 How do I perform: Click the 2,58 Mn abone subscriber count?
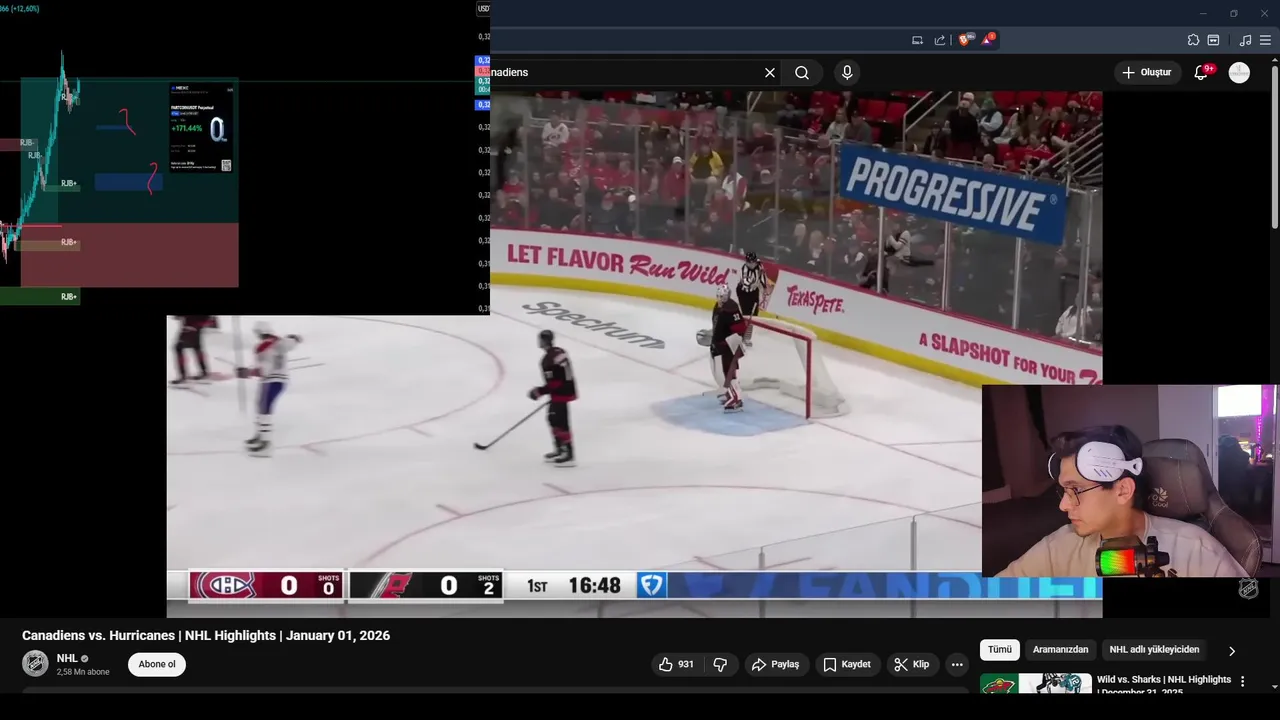83,672
